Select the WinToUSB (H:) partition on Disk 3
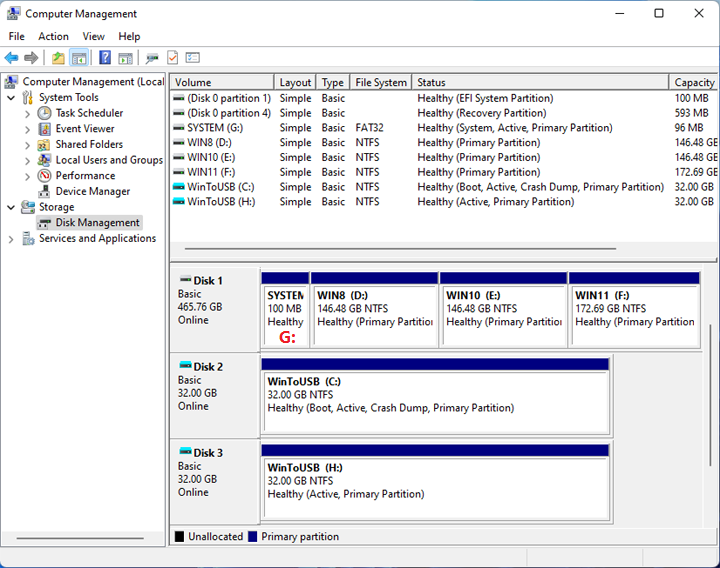The height and width of the screenshot is (568, 720). (435, 482)
